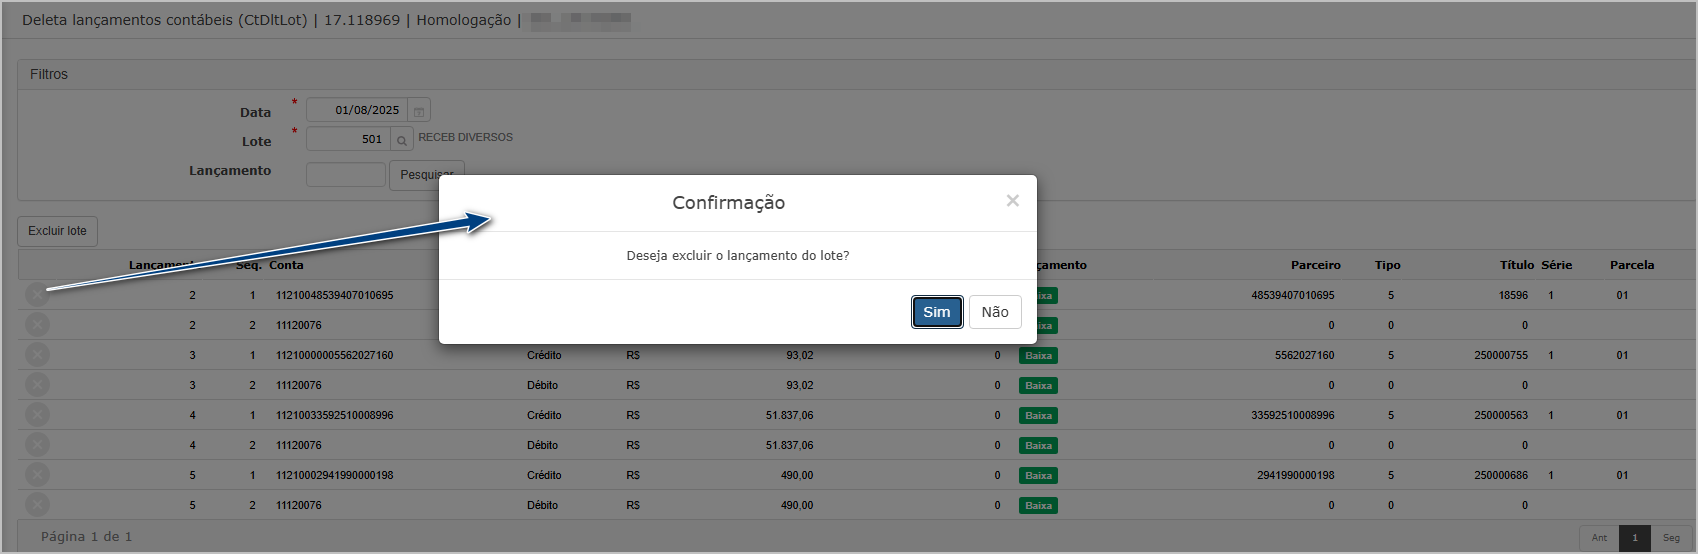Go to page 1 in pagination
1698x554 pixels.
[x=1634, y=537]
